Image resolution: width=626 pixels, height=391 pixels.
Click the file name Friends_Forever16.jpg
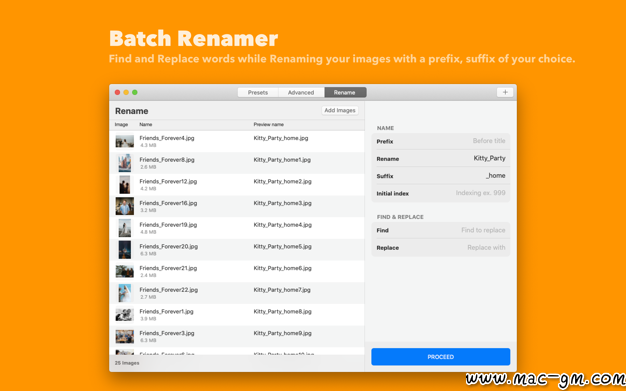(x=168, y=203)
